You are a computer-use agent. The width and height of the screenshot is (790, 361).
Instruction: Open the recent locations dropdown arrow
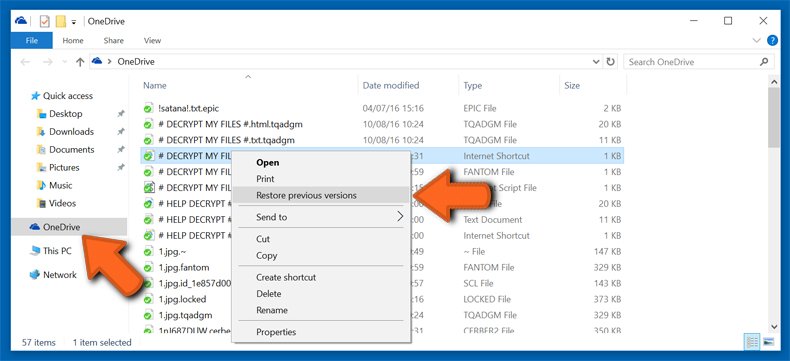64,62
